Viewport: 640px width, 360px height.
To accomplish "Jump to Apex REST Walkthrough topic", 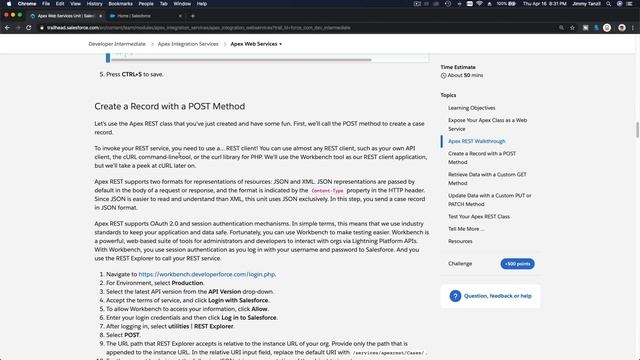I will [476, 141].
